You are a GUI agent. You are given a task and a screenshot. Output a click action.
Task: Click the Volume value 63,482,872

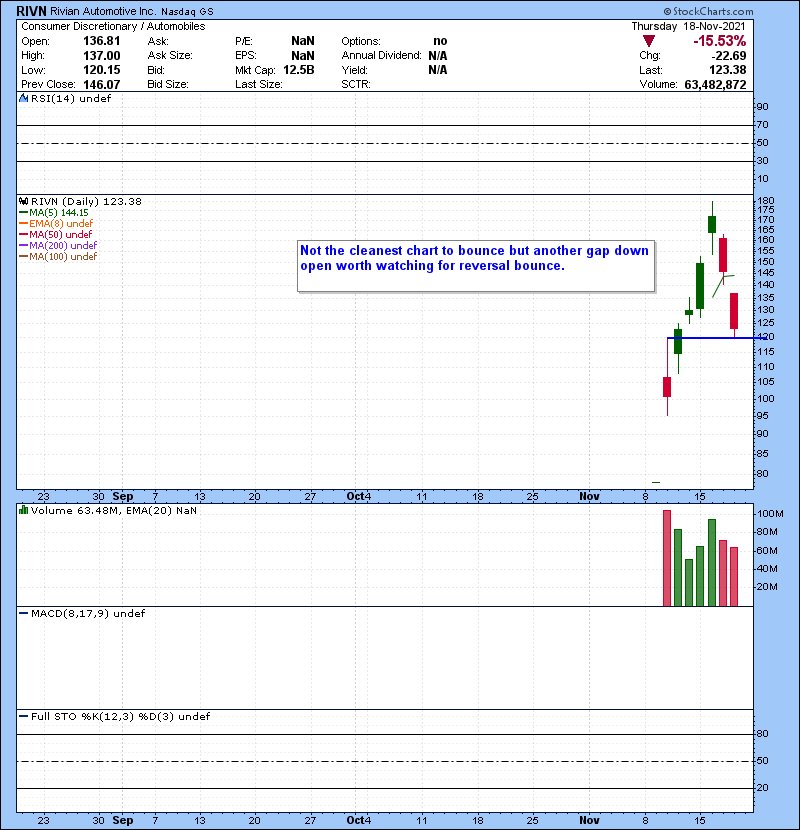click(715, 85)
